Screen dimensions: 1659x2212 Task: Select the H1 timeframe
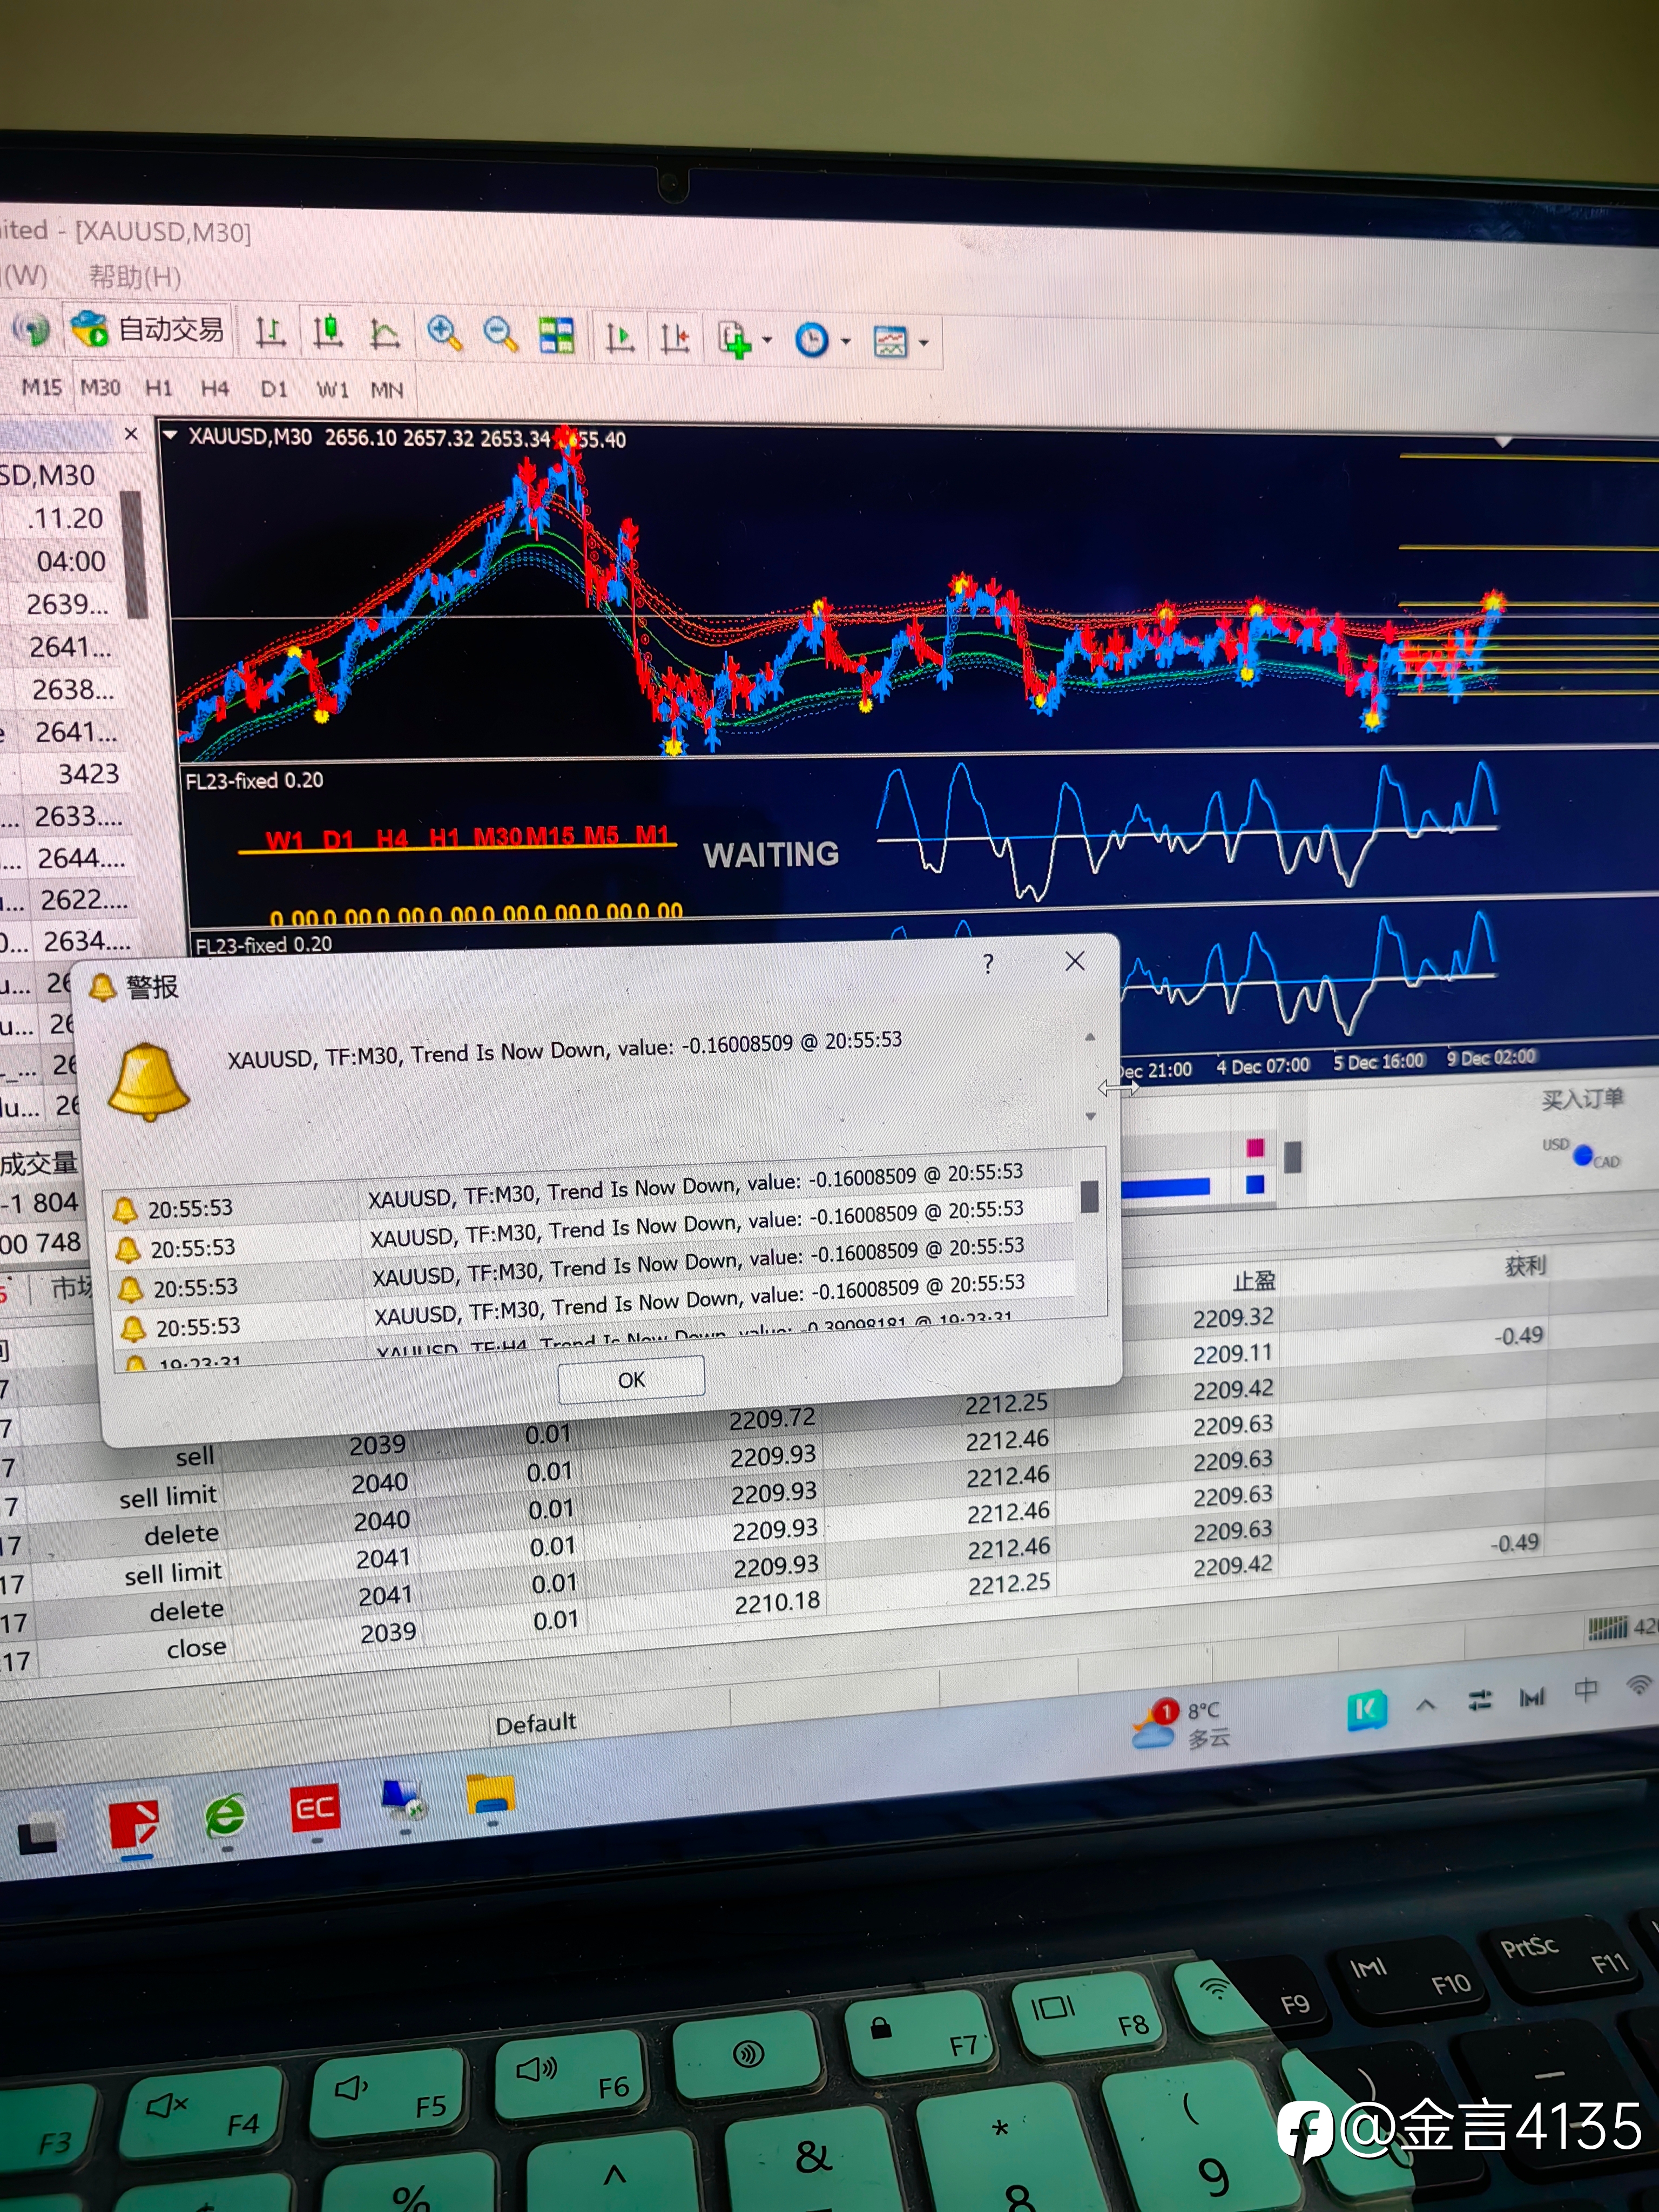[x=158, y=388]
